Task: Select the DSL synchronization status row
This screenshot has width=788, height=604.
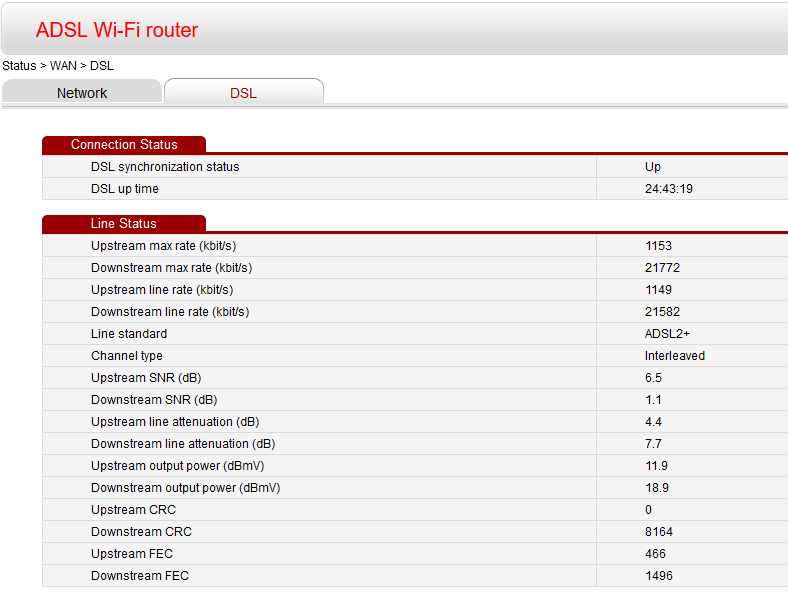Action: point(165,167)
